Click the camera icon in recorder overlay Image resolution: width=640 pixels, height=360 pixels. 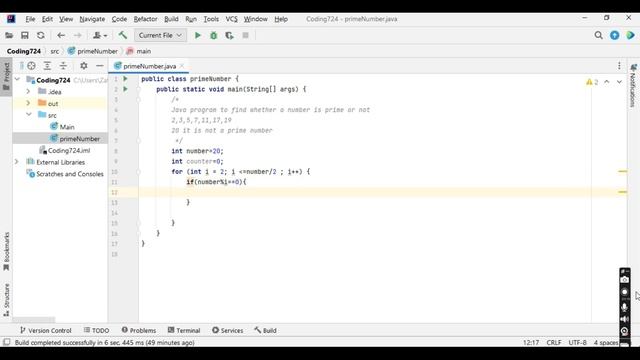pyautogui.click(x=624, y=280)
